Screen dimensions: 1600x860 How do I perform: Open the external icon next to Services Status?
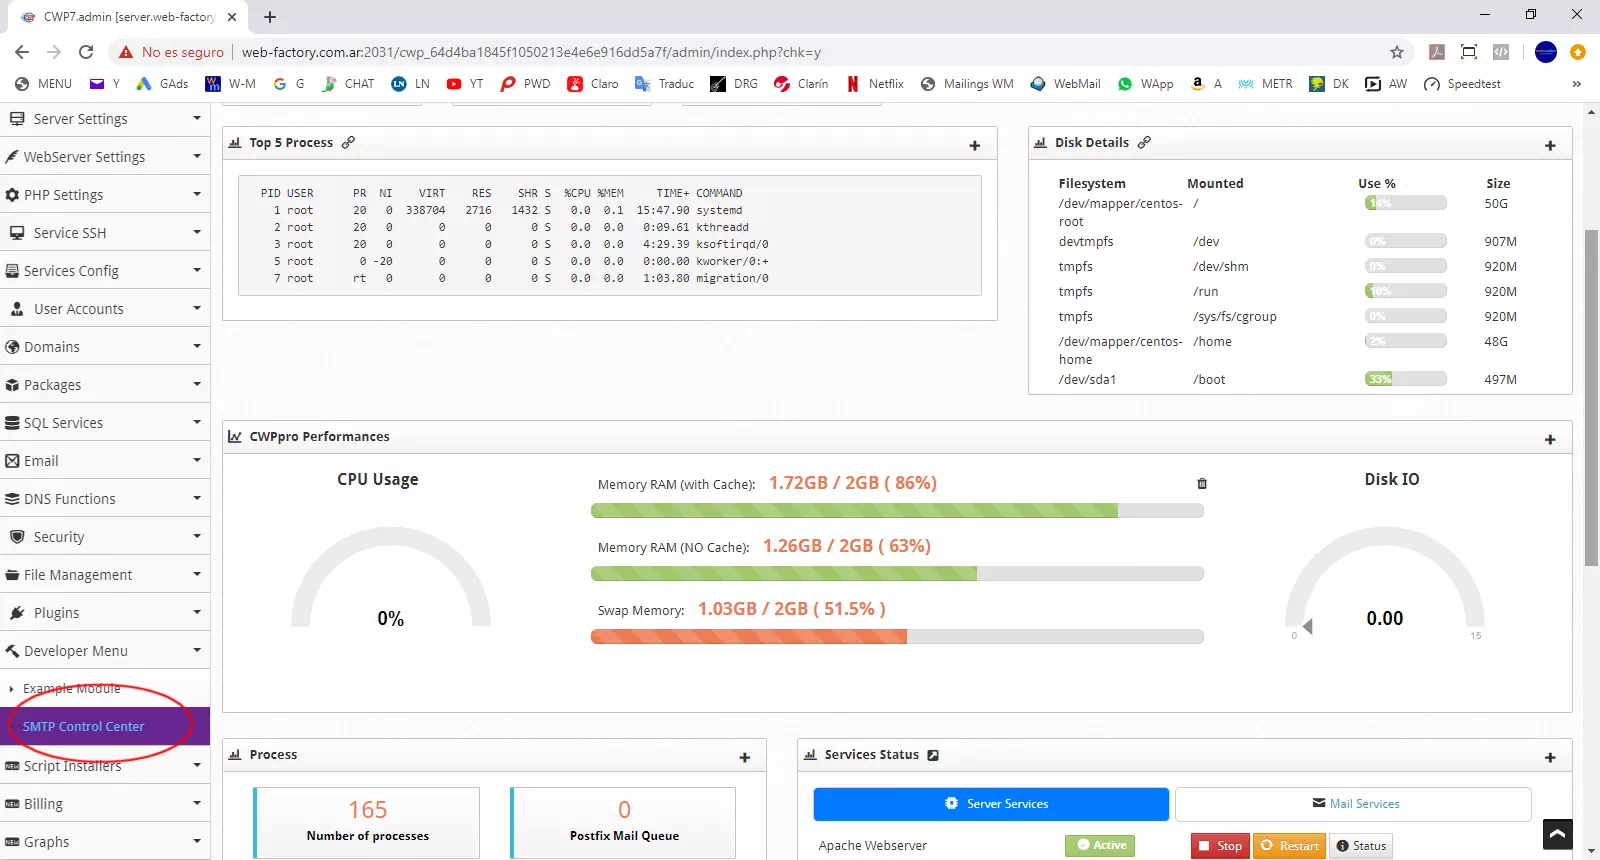pyautogui.click(x=933, y=755)
